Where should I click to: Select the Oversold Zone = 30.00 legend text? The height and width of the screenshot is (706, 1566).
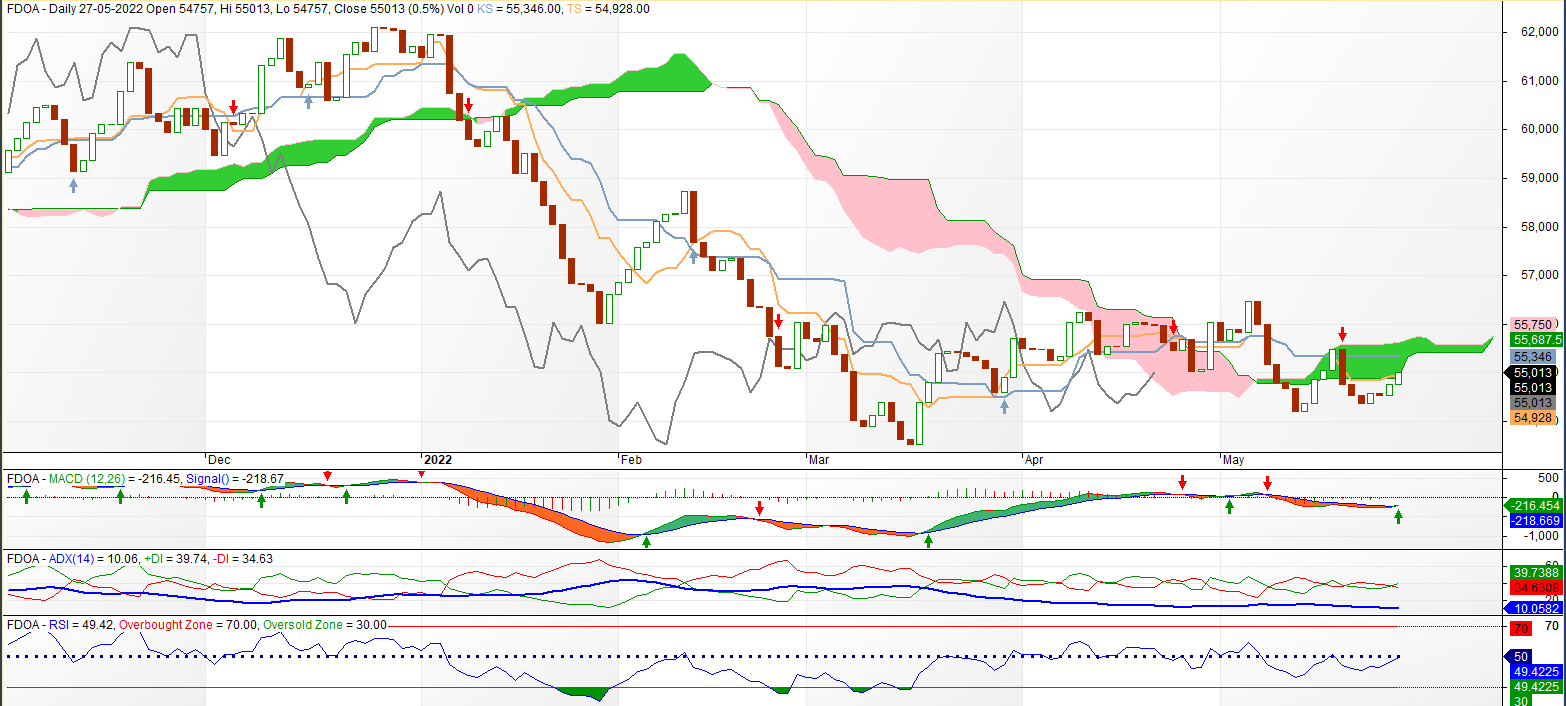pyautogui.click(x=326, y=624)
